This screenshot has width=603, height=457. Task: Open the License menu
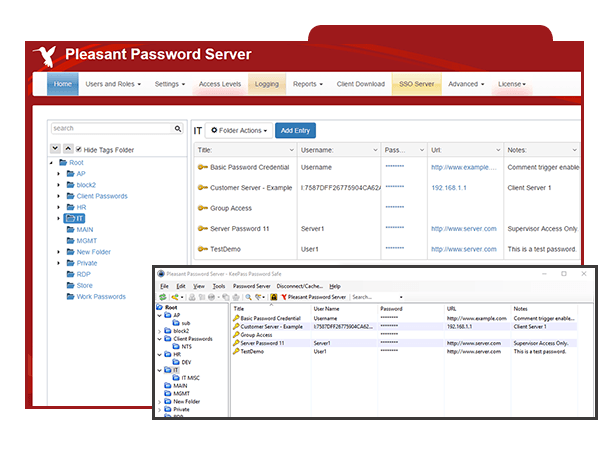click(511, 84)
